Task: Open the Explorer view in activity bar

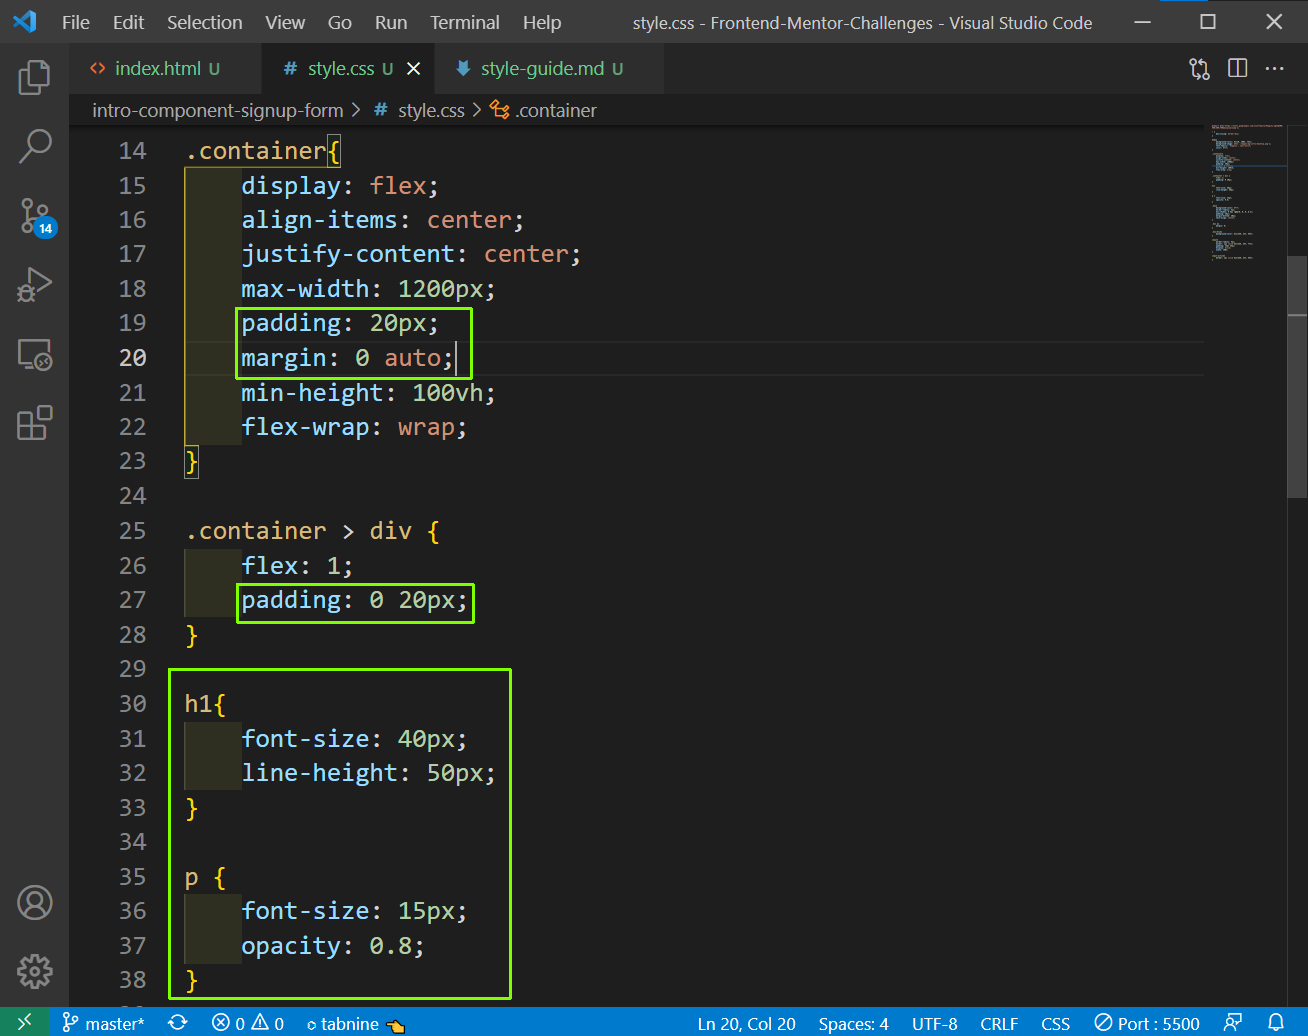Action: (x=34, y=77)
